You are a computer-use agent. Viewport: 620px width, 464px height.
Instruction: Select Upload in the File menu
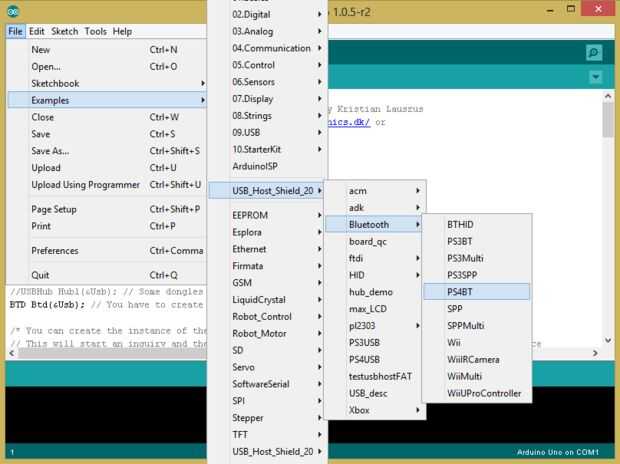(107, 168)
